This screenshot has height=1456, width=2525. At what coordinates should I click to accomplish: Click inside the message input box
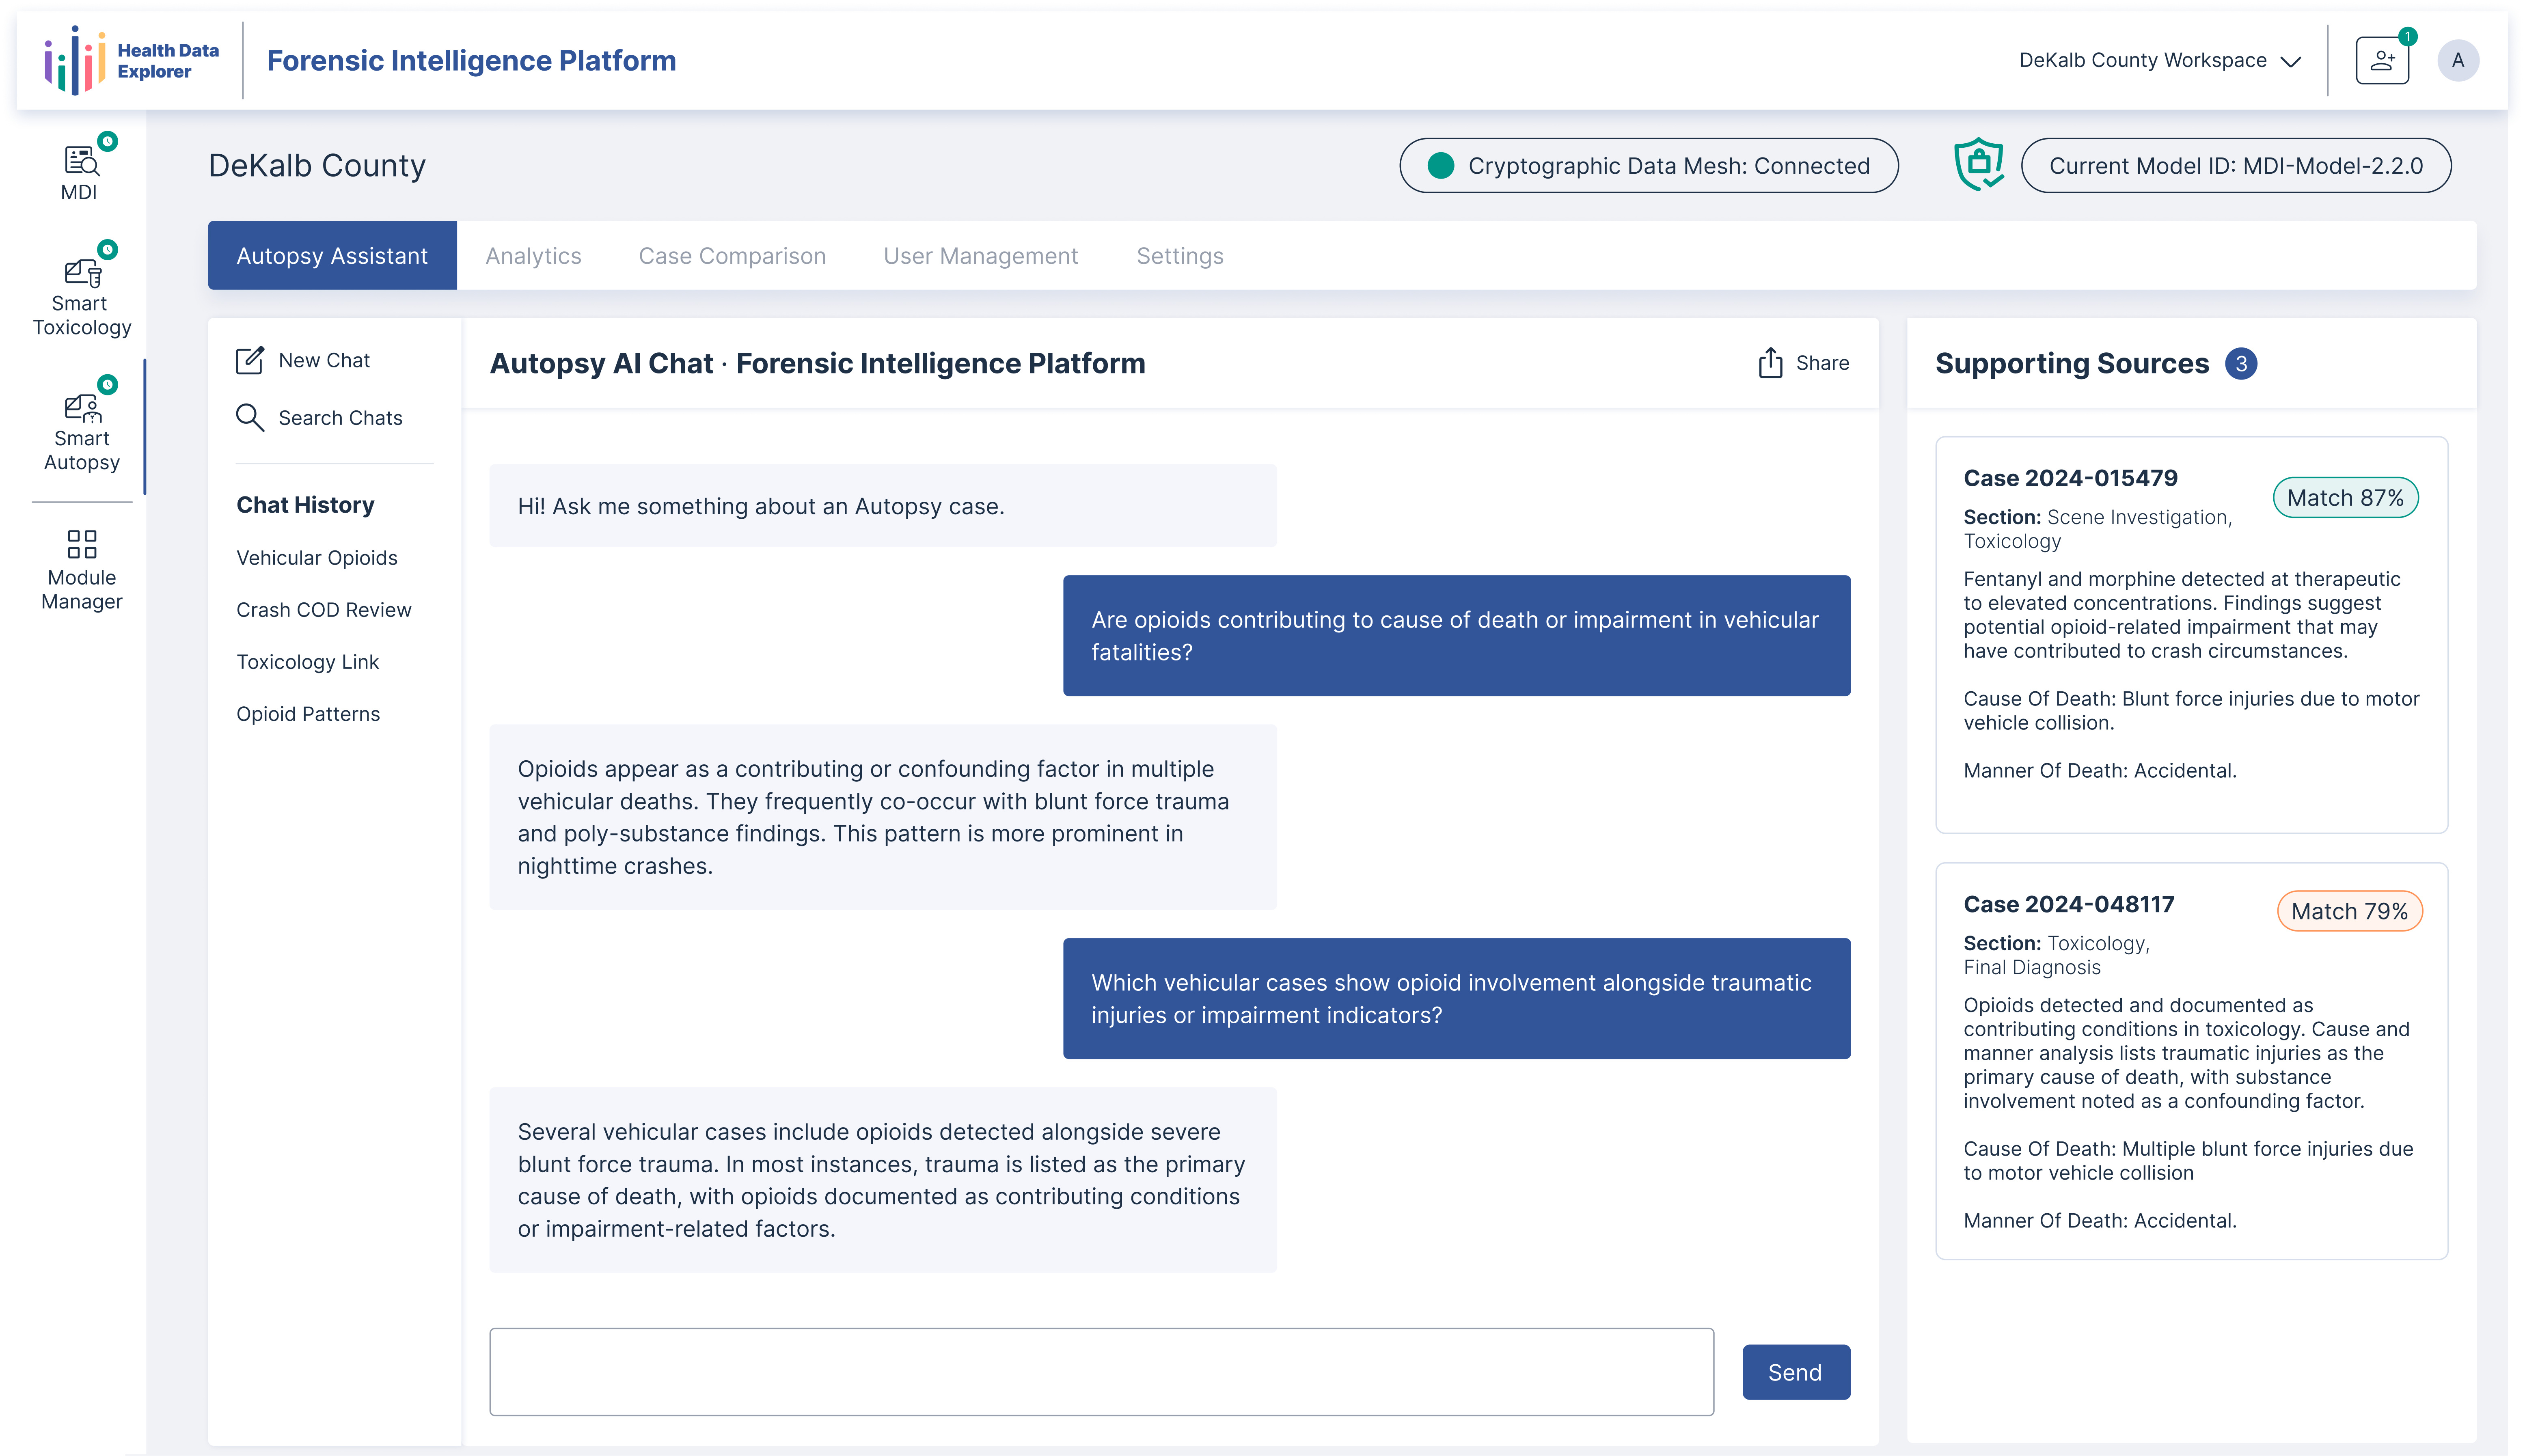click(1100, 1371)
